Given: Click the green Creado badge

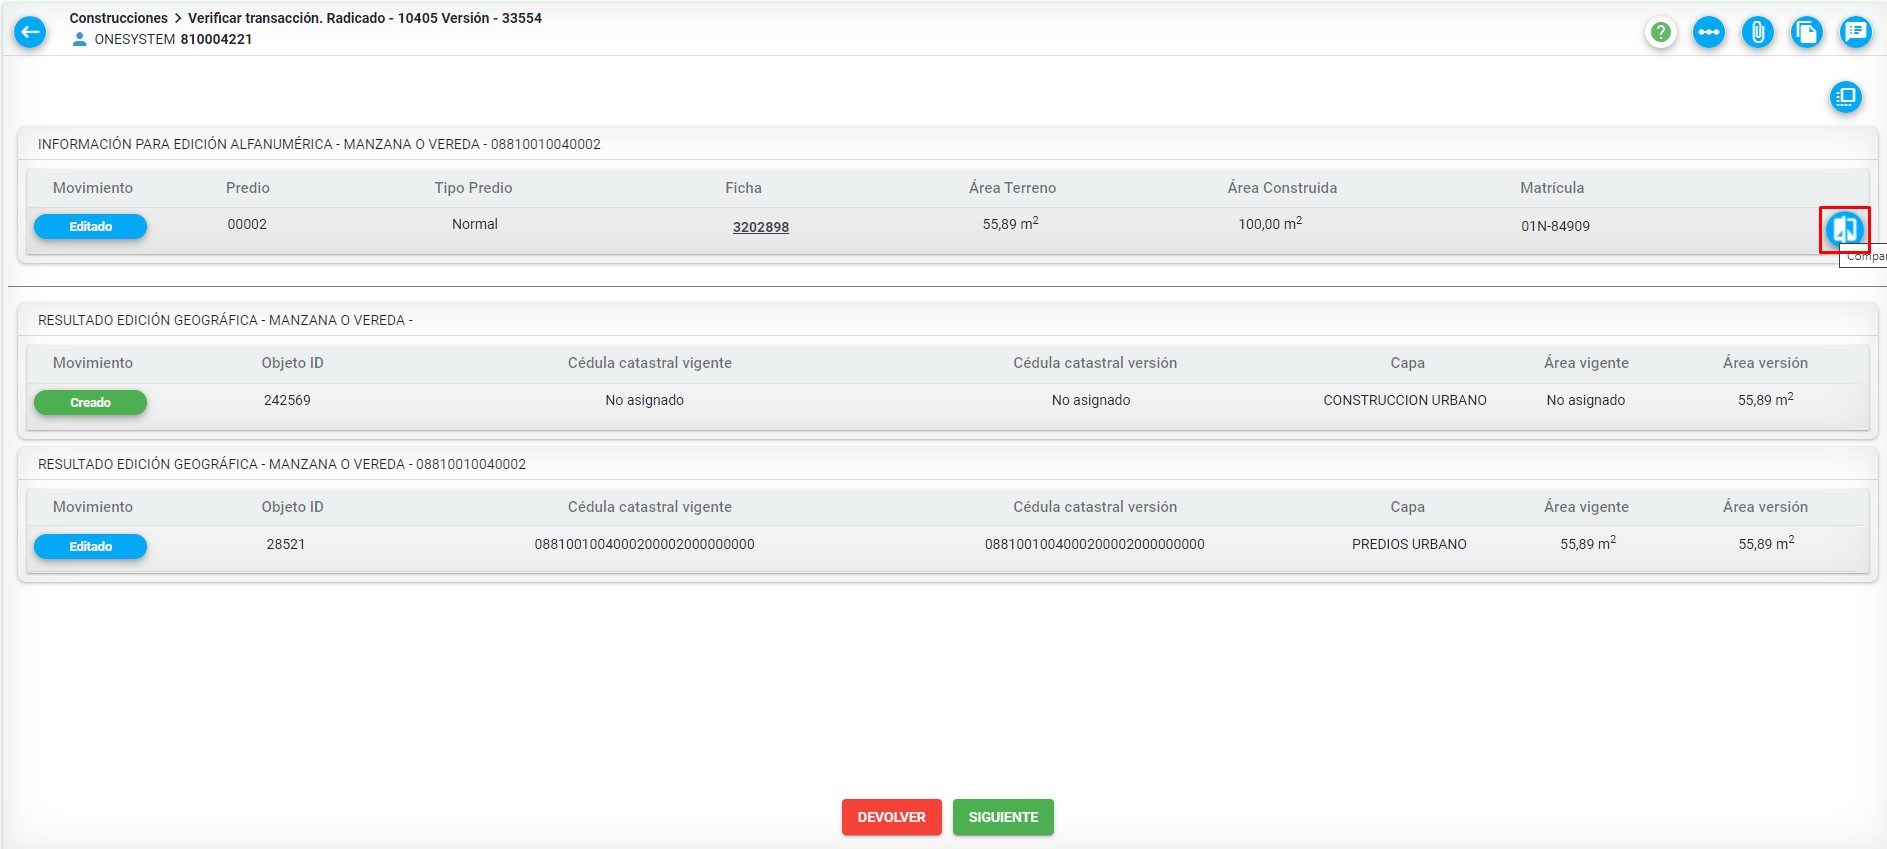Looking at the screenshot, I should coord(90,403).
